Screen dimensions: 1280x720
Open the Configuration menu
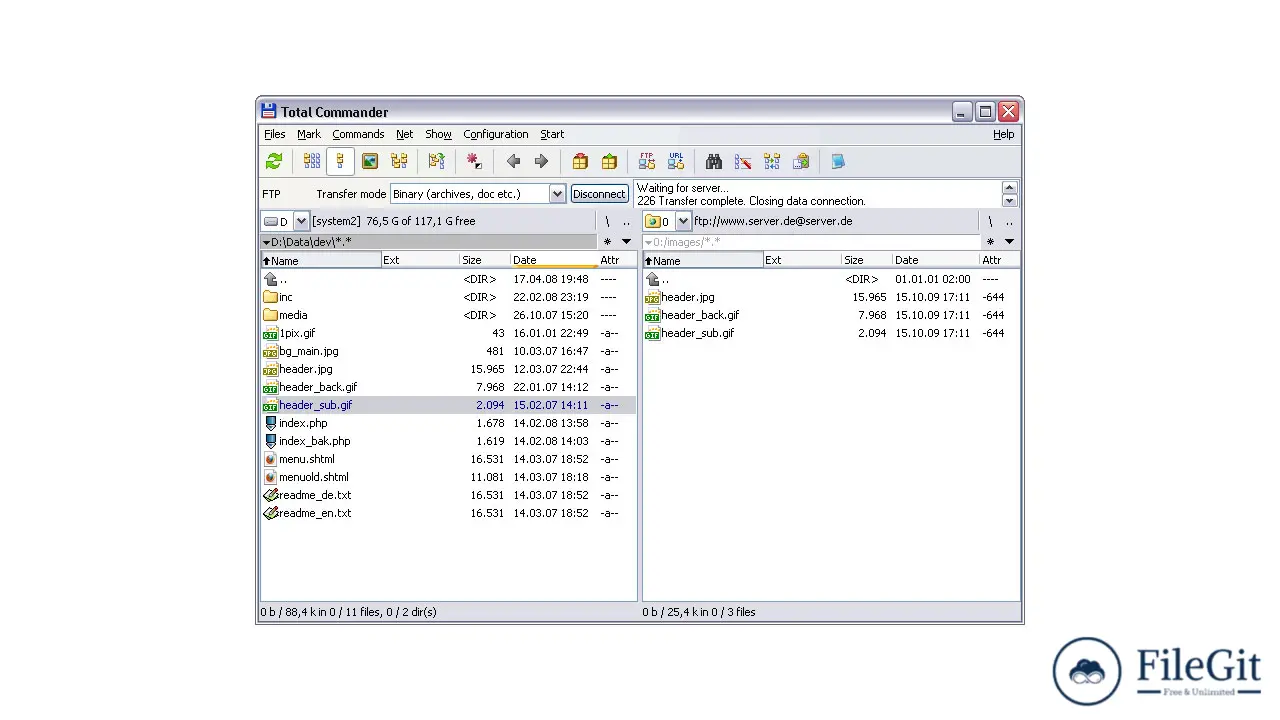point(496,134)
